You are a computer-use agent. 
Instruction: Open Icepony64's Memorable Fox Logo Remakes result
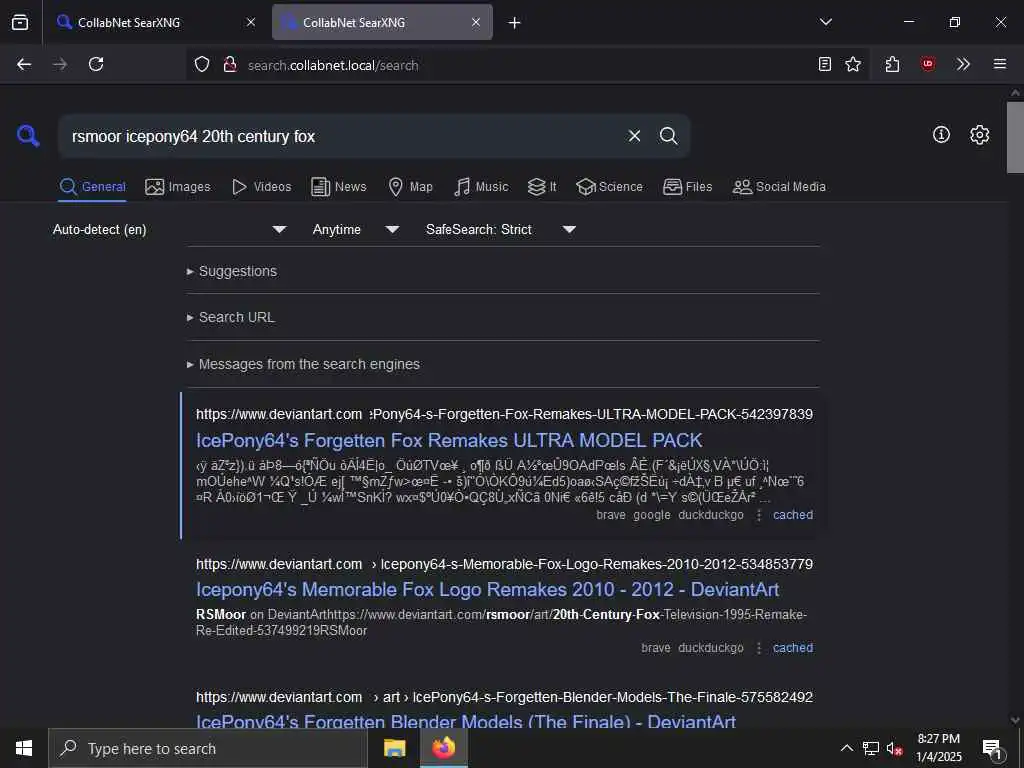[487, 590]
